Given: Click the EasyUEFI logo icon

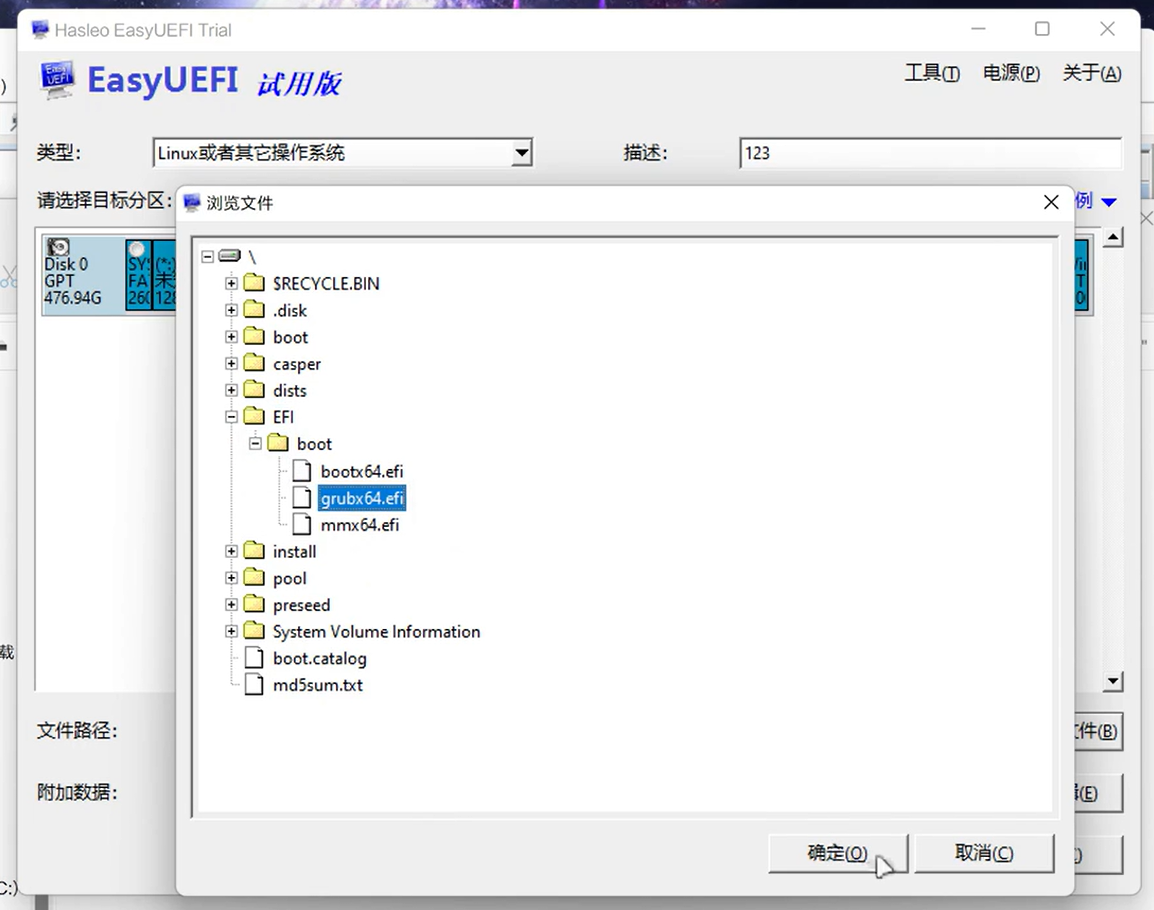Looking at the screenshot, I should pos(57,79).
